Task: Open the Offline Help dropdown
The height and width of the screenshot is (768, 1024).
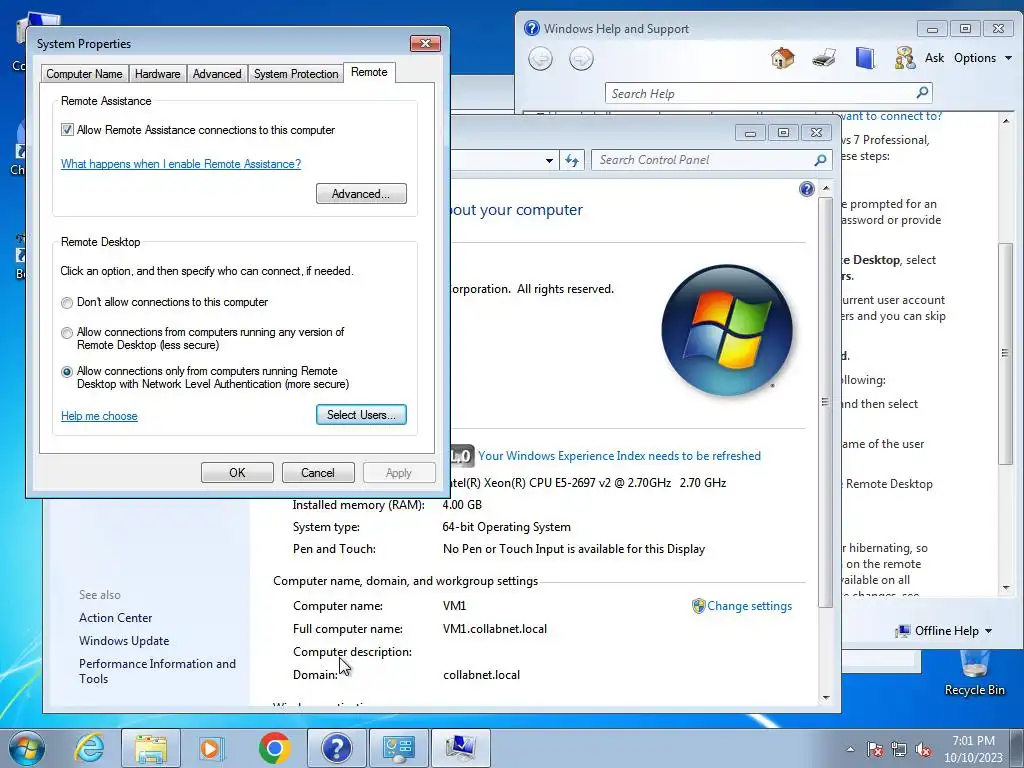Action: coord(944,631)
